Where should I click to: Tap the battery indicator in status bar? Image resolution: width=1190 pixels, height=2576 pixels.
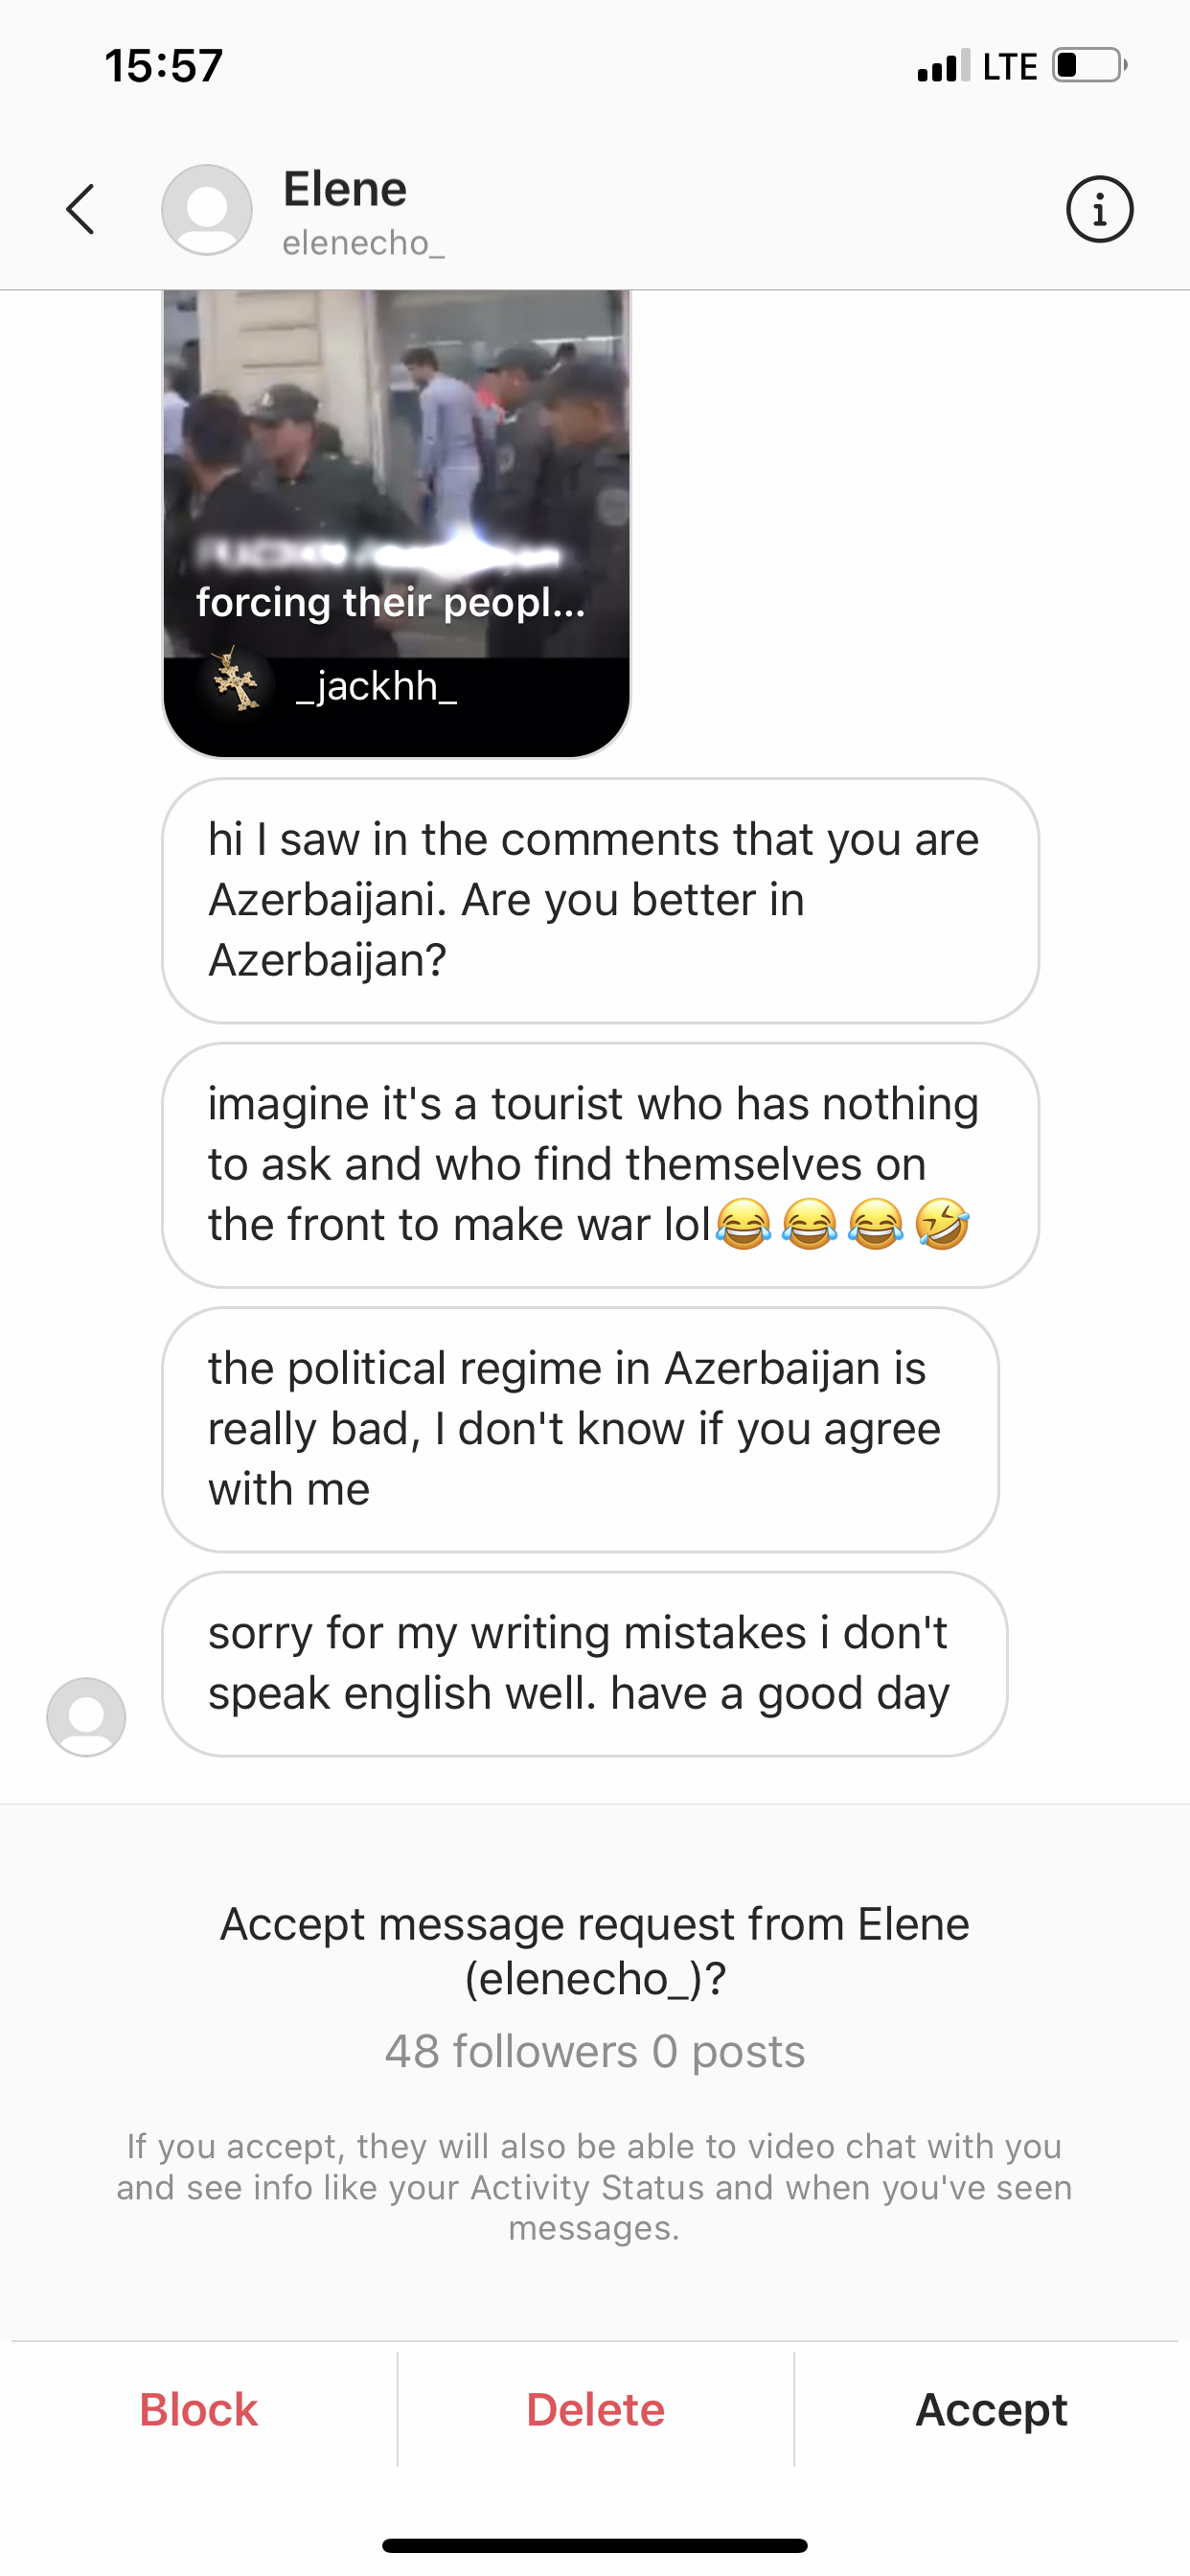(1089, 65)
